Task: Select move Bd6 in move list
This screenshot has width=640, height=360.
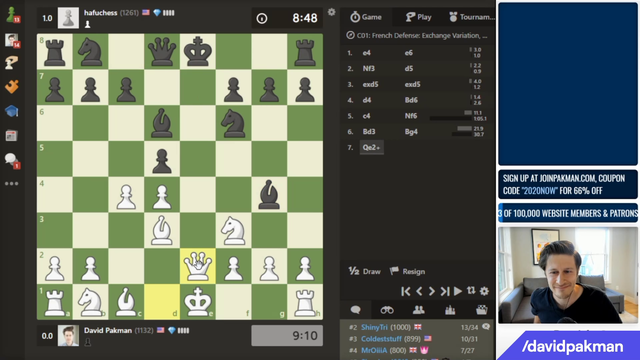Action: [411, 100]
